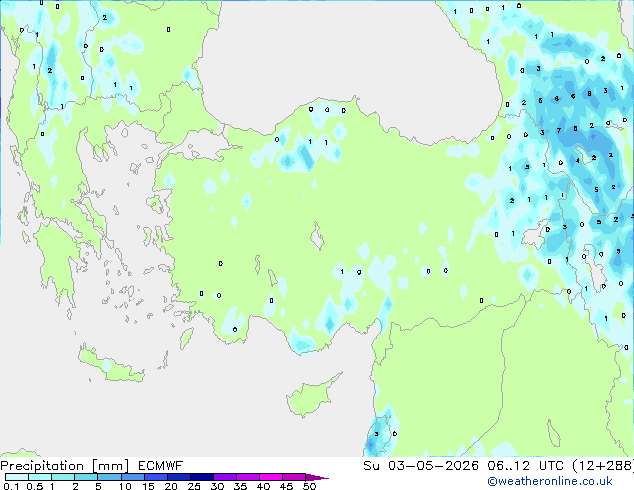This screenshot has height=490, width=634.
Task: Click the above-50 mm legend arrow tip
Action: (x=317, y=477)
